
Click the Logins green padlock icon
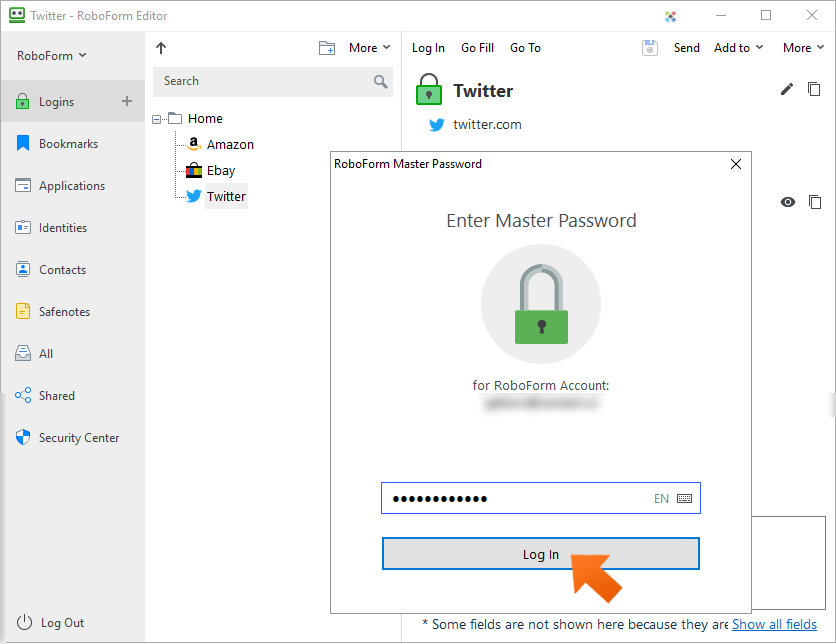[x=22, y=101]
